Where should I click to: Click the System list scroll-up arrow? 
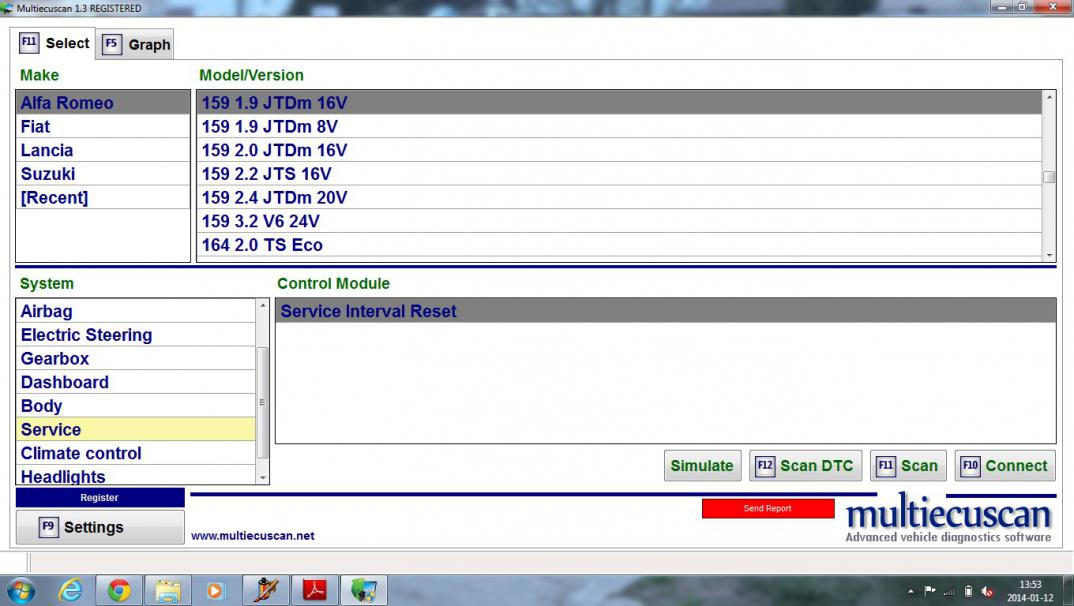[262, 305]
